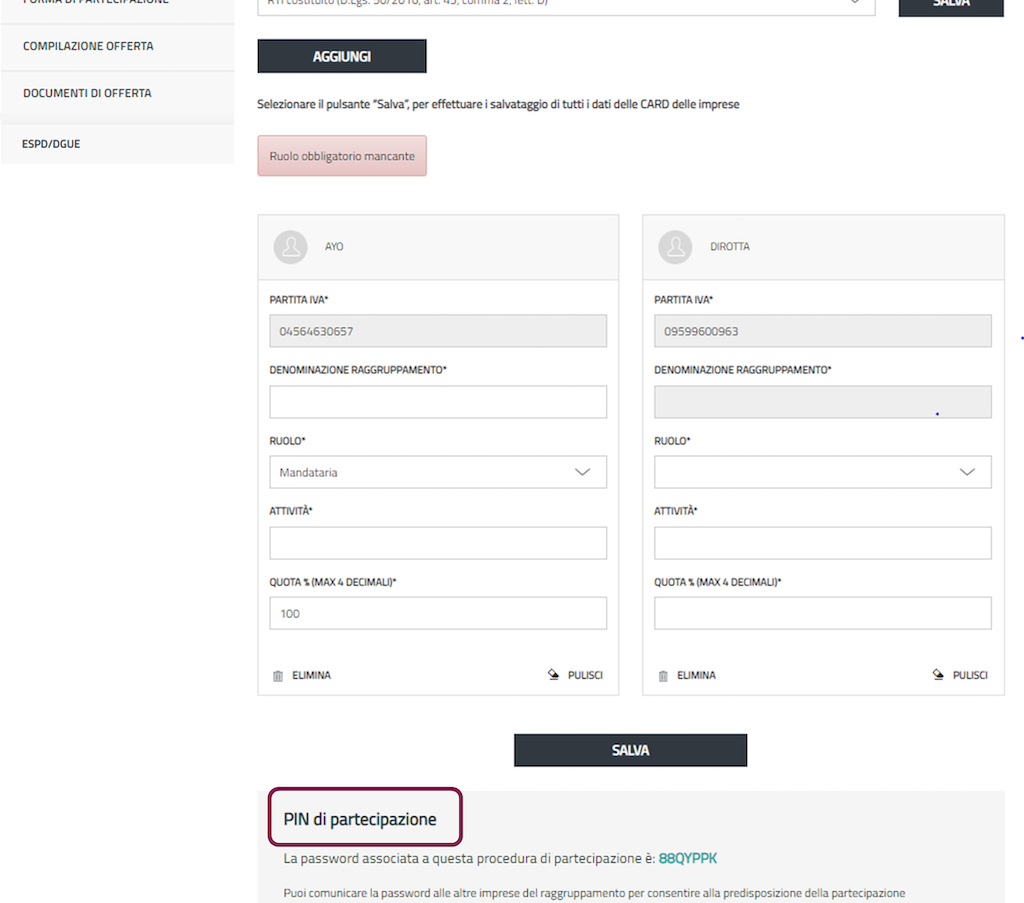1024x903 pixels.
Task: Click eraser icon on DIROTTA card
Action: [938, 675]
